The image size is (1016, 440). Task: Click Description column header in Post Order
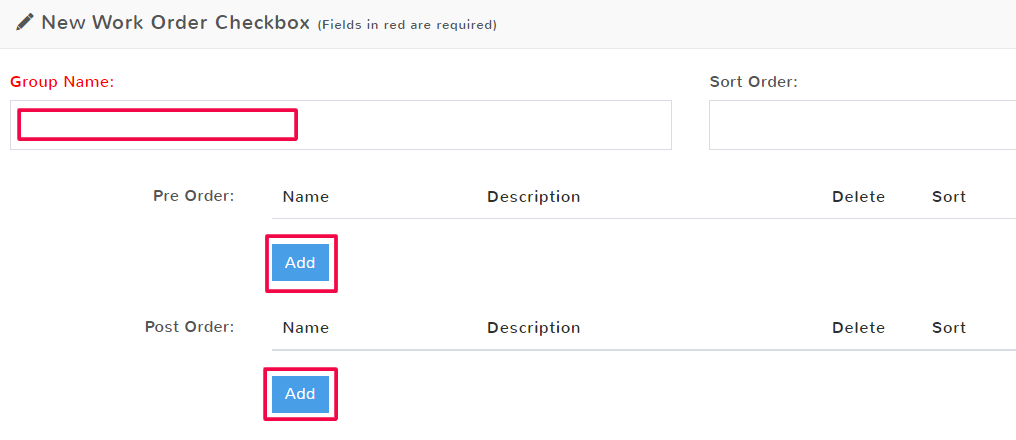click(533, 328)
